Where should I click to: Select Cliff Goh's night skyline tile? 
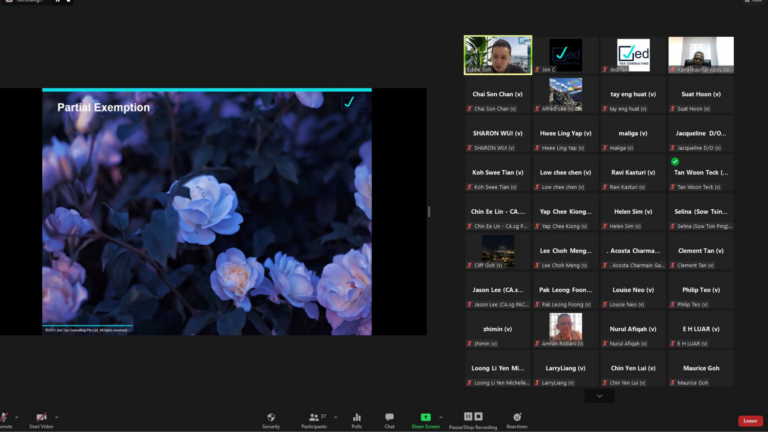pos(498,251)
